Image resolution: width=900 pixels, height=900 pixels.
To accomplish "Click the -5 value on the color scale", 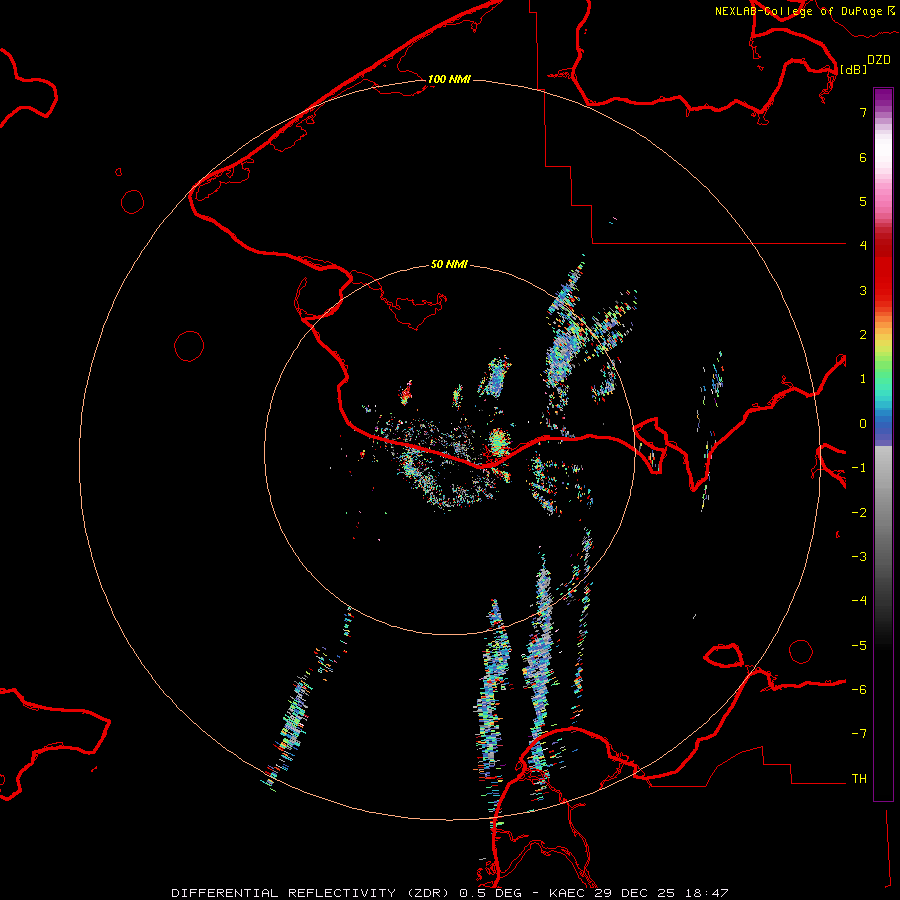I will (x=859, y=645).
